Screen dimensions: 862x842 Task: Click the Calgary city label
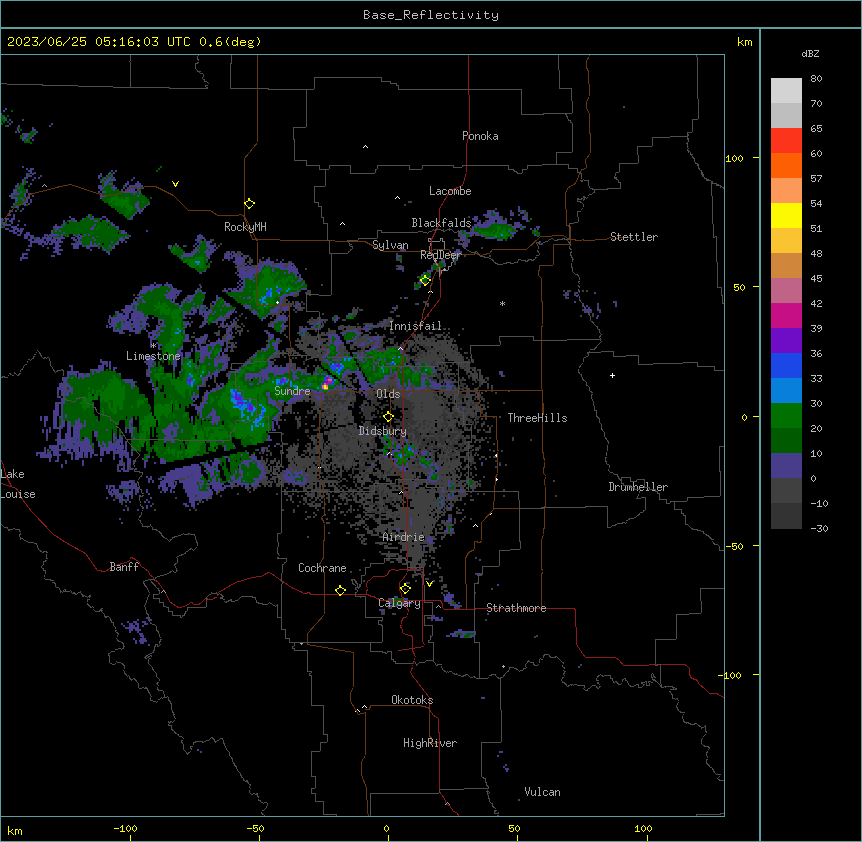point(399,603)
